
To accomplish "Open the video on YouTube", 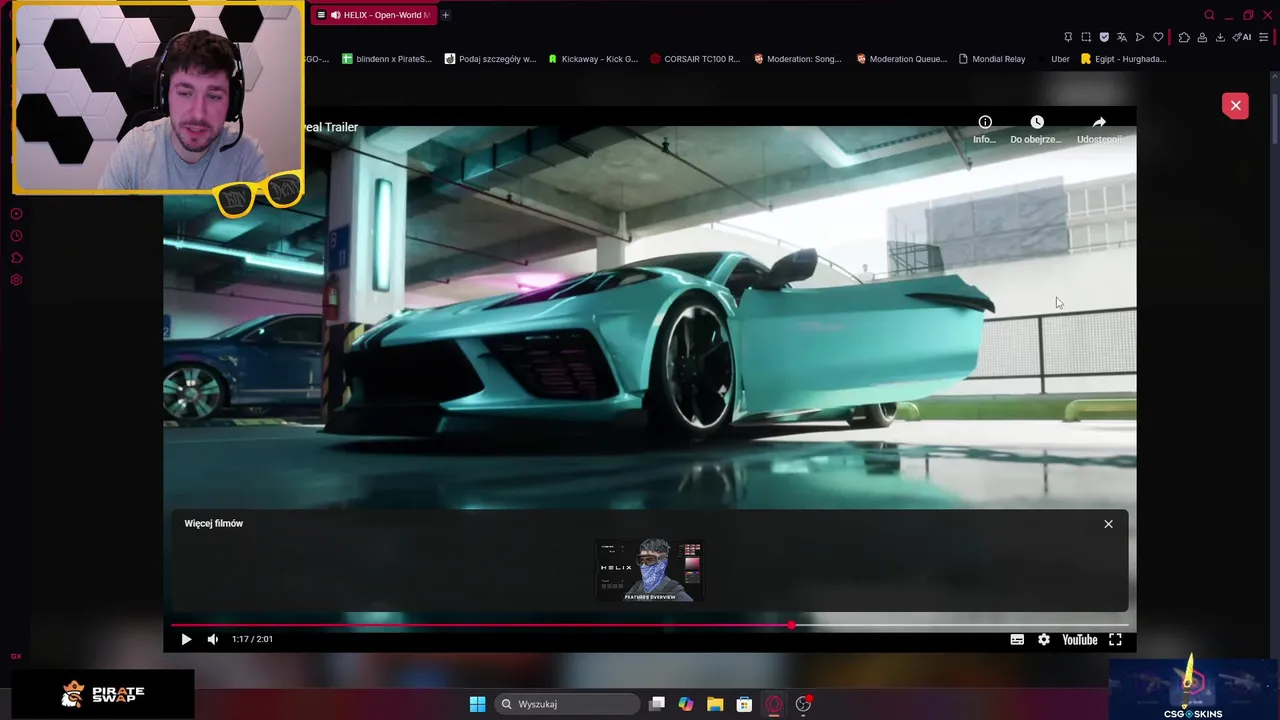I will click(x=1080, y=640).
